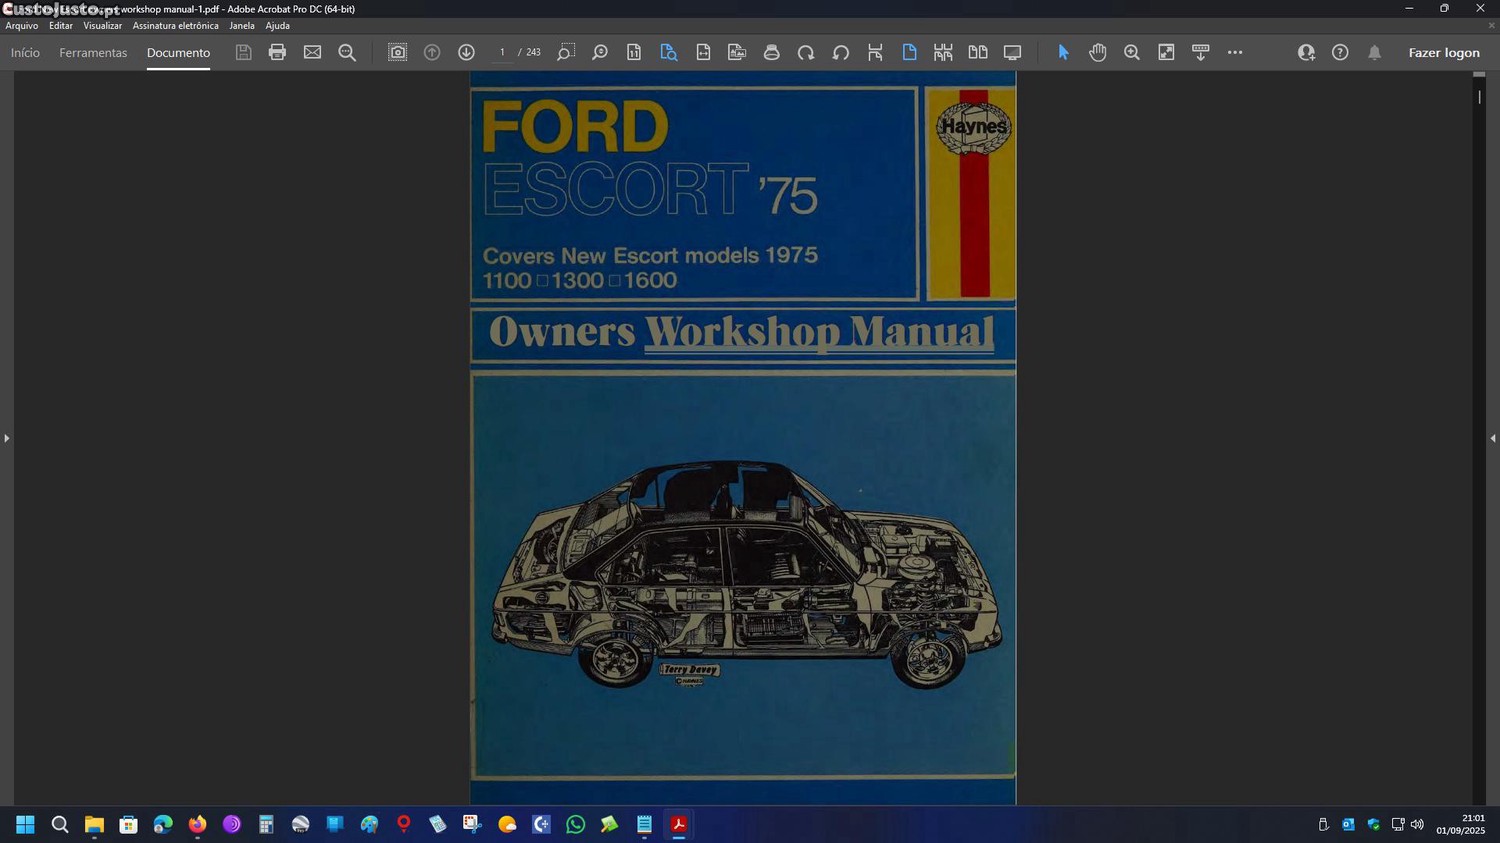Toggle single page view mode

(x=909, y=52)
